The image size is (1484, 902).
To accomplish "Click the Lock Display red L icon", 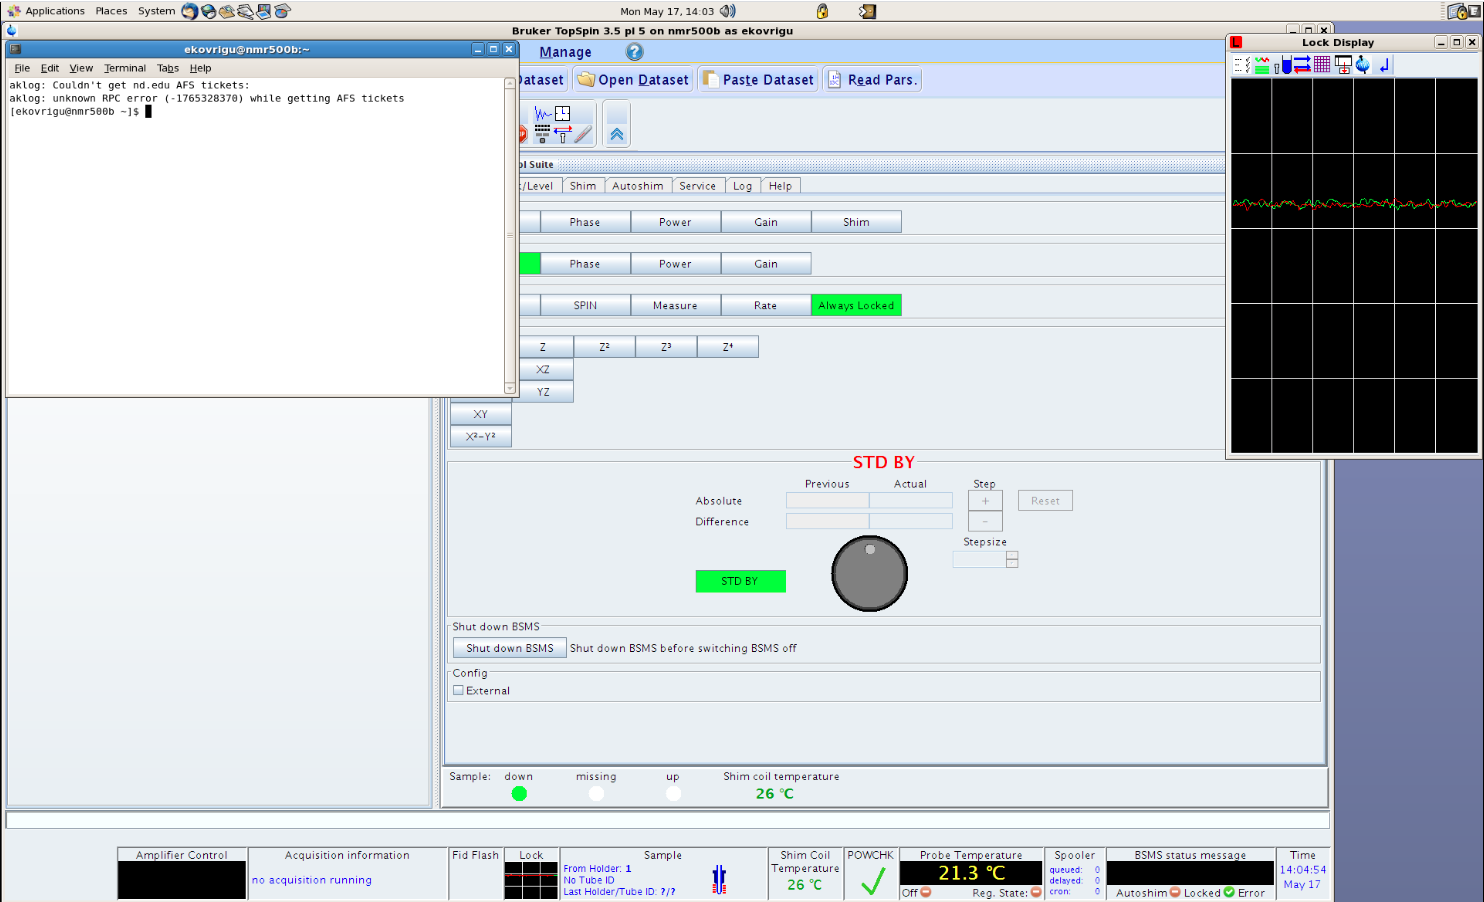I will (1236, 42).
